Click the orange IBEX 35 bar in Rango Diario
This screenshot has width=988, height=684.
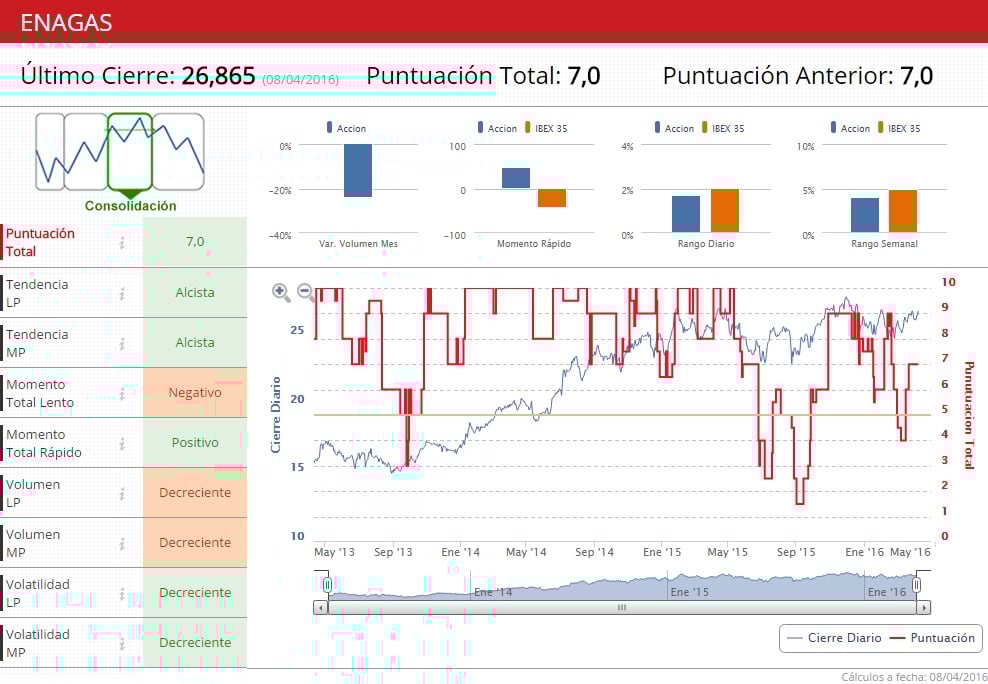pos(725,210)
